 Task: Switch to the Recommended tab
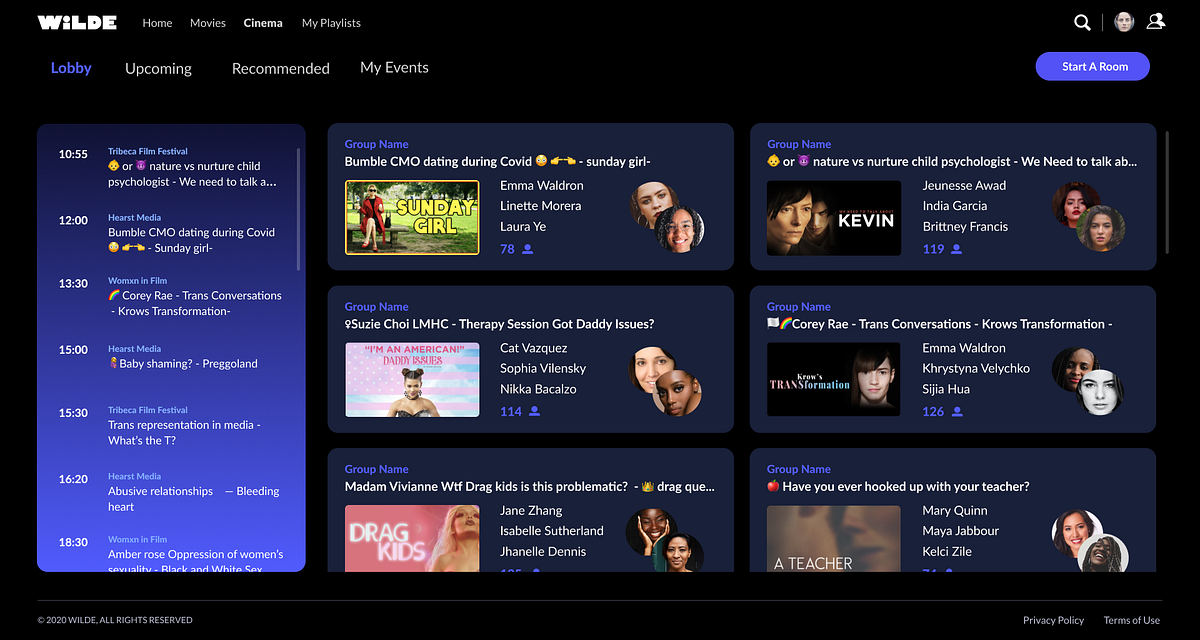(x=281, y=68)
